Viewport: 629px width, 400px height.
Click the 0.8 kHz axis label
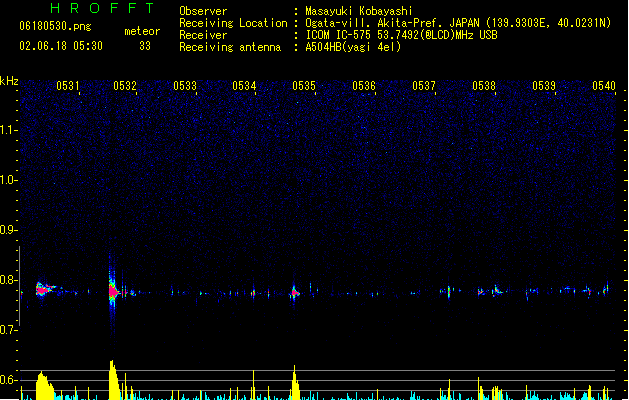click(x=8, y=280)
